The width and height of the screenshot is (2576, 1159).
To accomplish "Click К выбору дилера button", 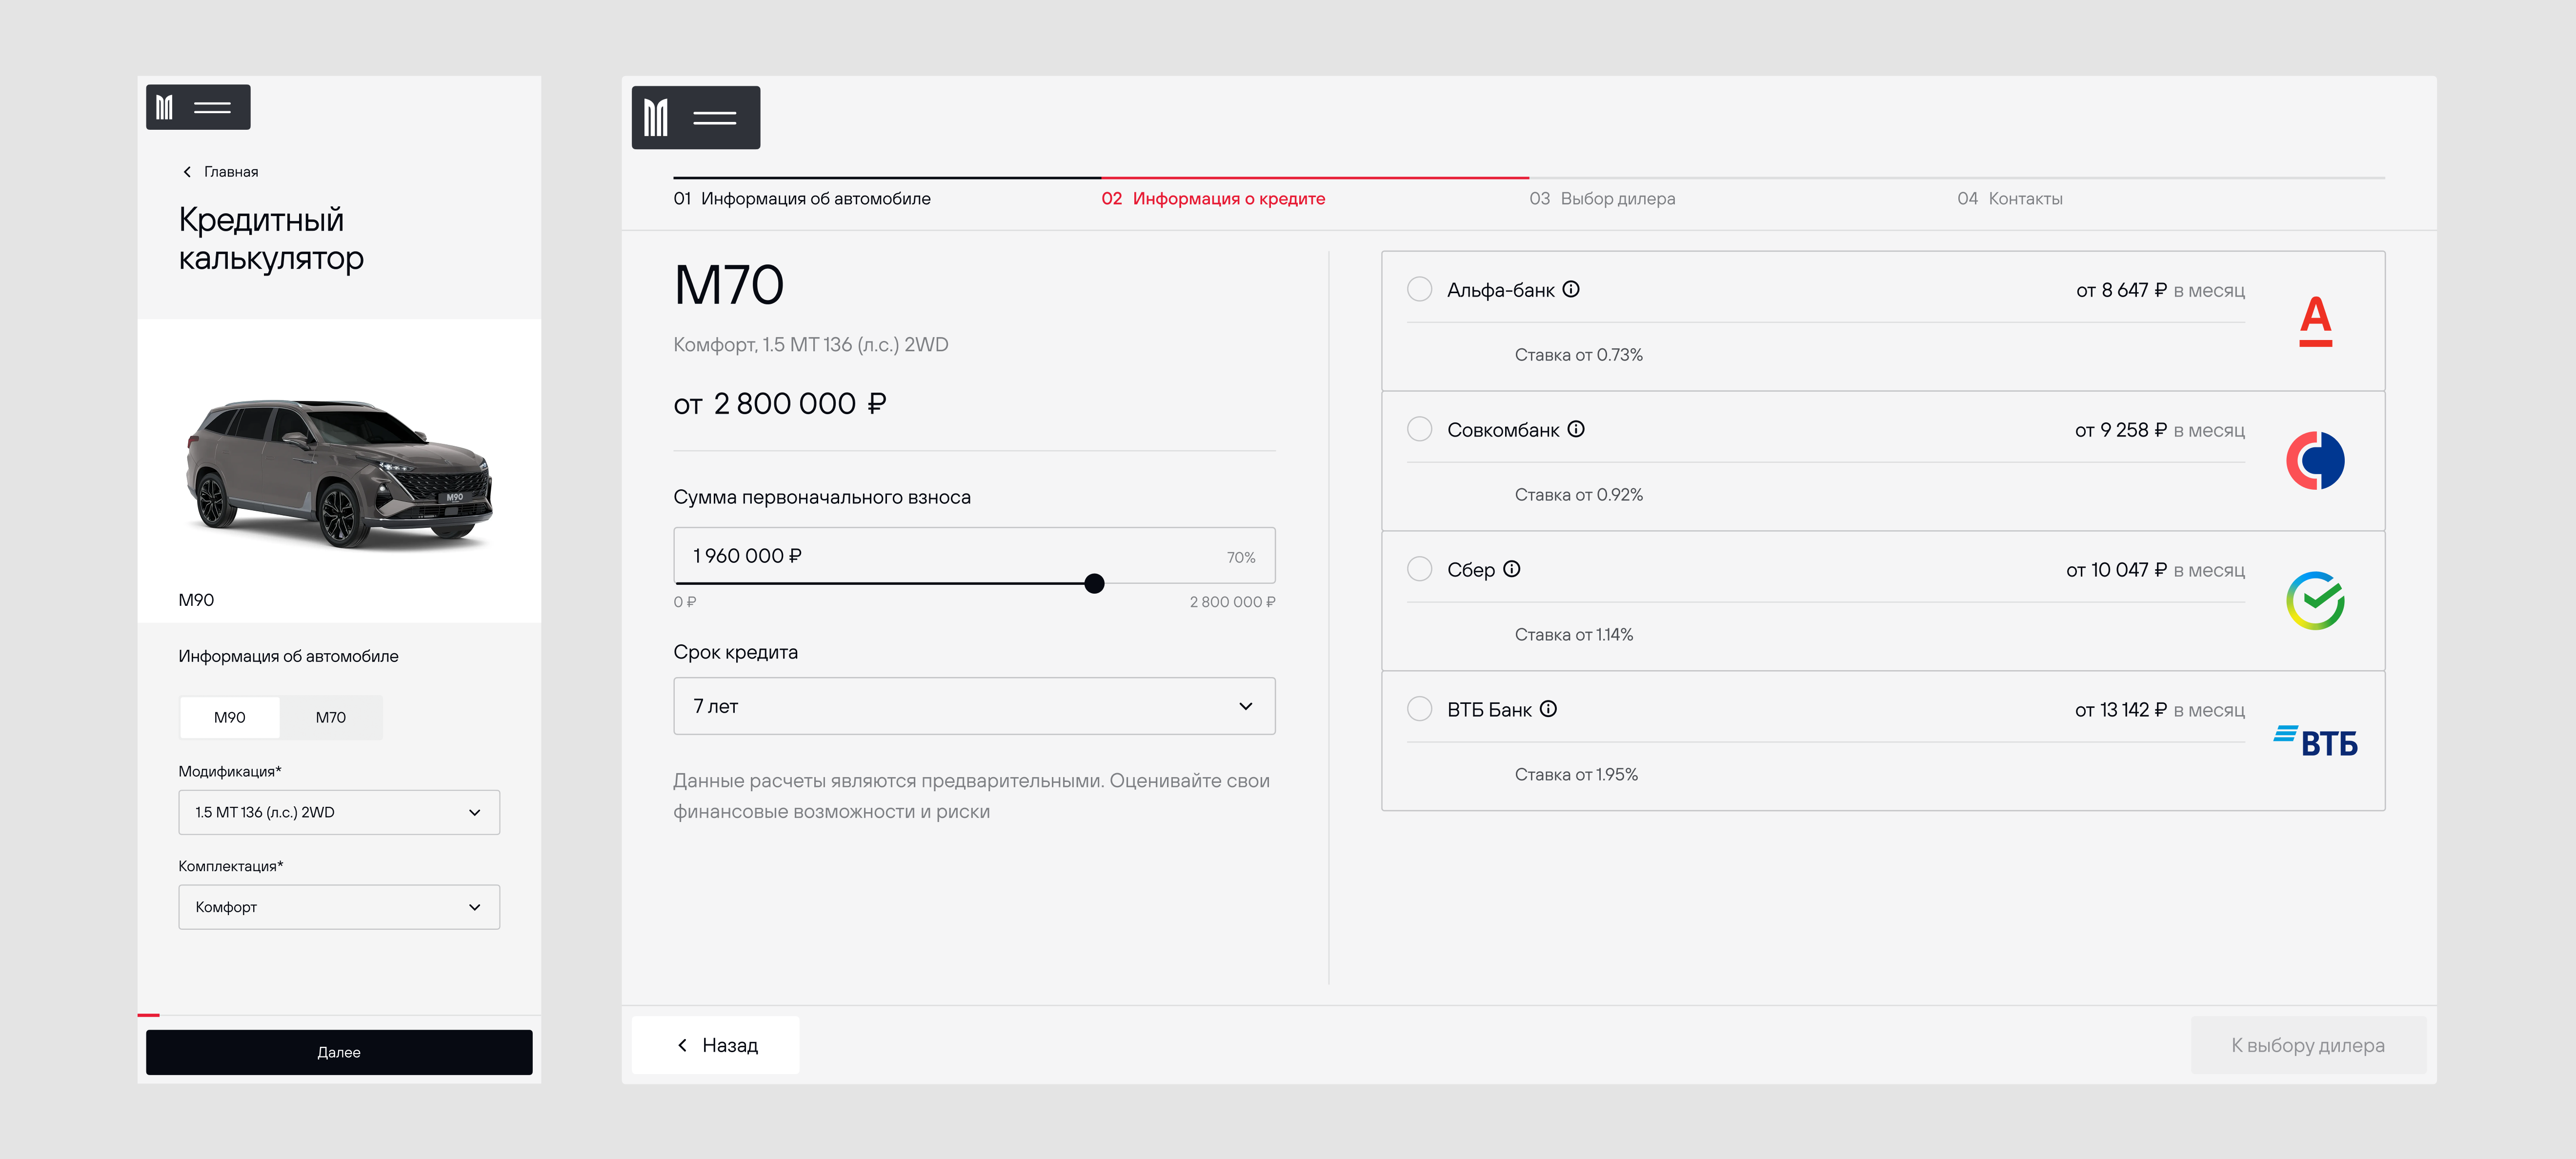I will 2308,1045.
